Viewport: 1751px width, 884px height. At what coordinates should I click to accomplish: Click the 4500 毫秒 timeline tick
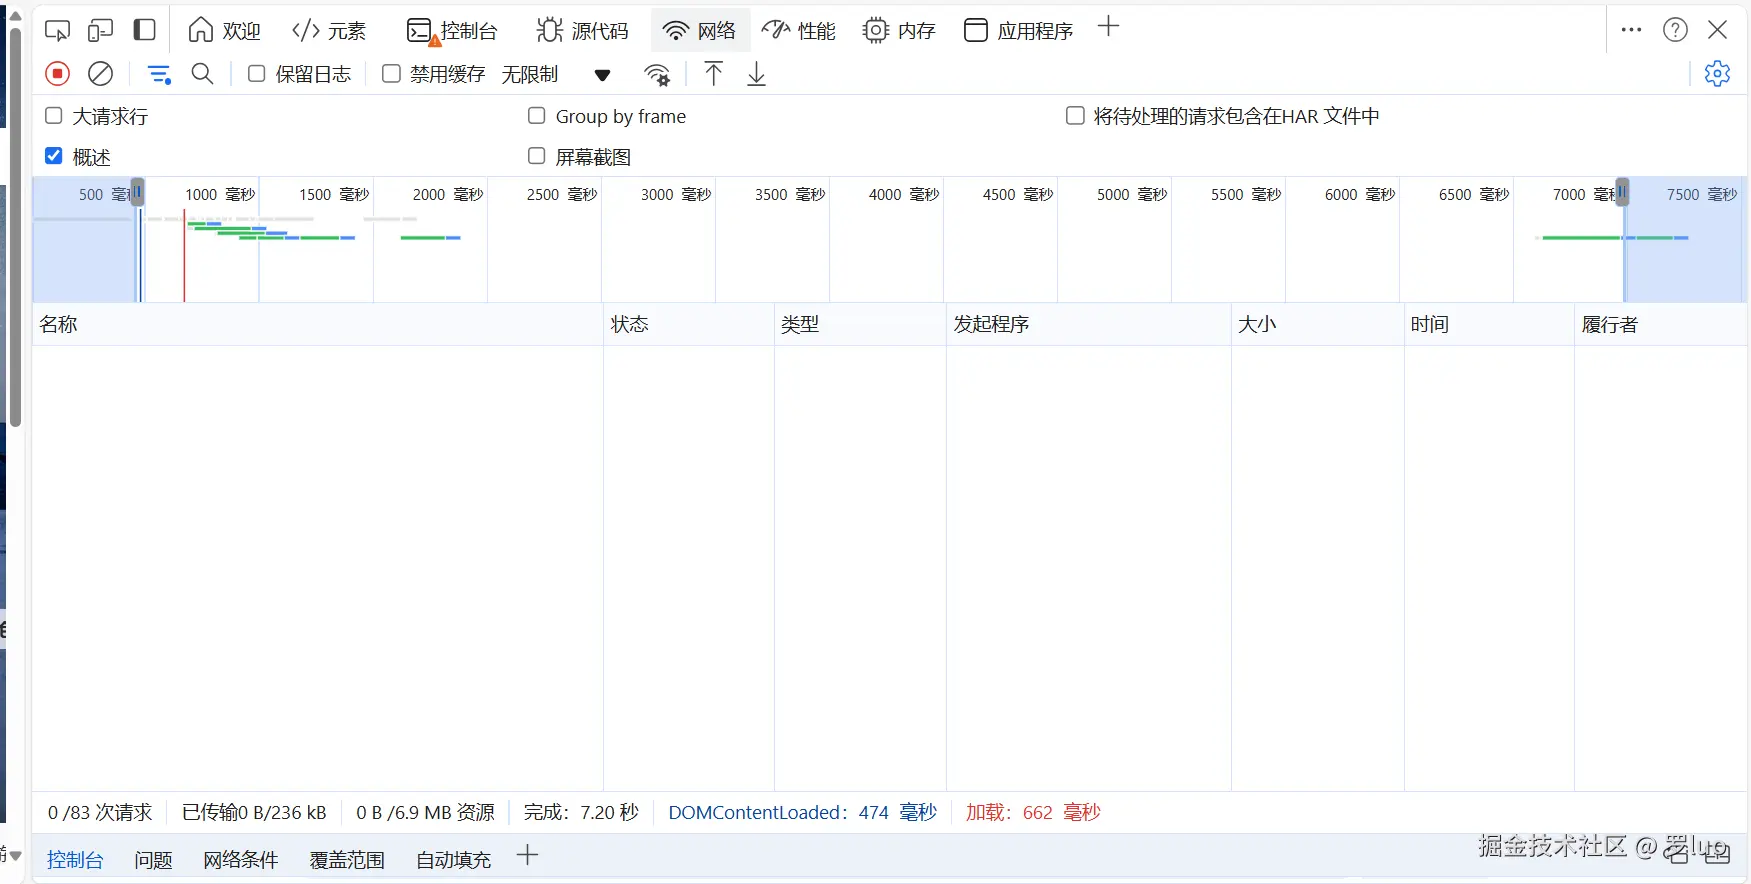tap(1017, 194)
